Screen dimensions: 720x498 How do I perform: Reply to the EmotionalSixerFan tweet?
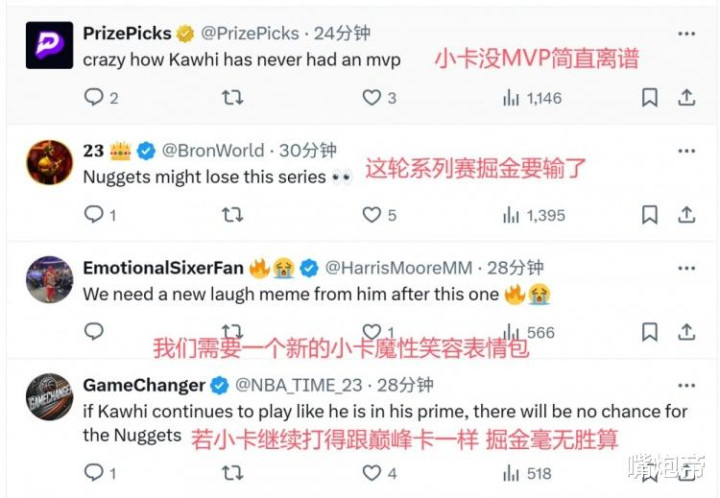pos(94,331)
